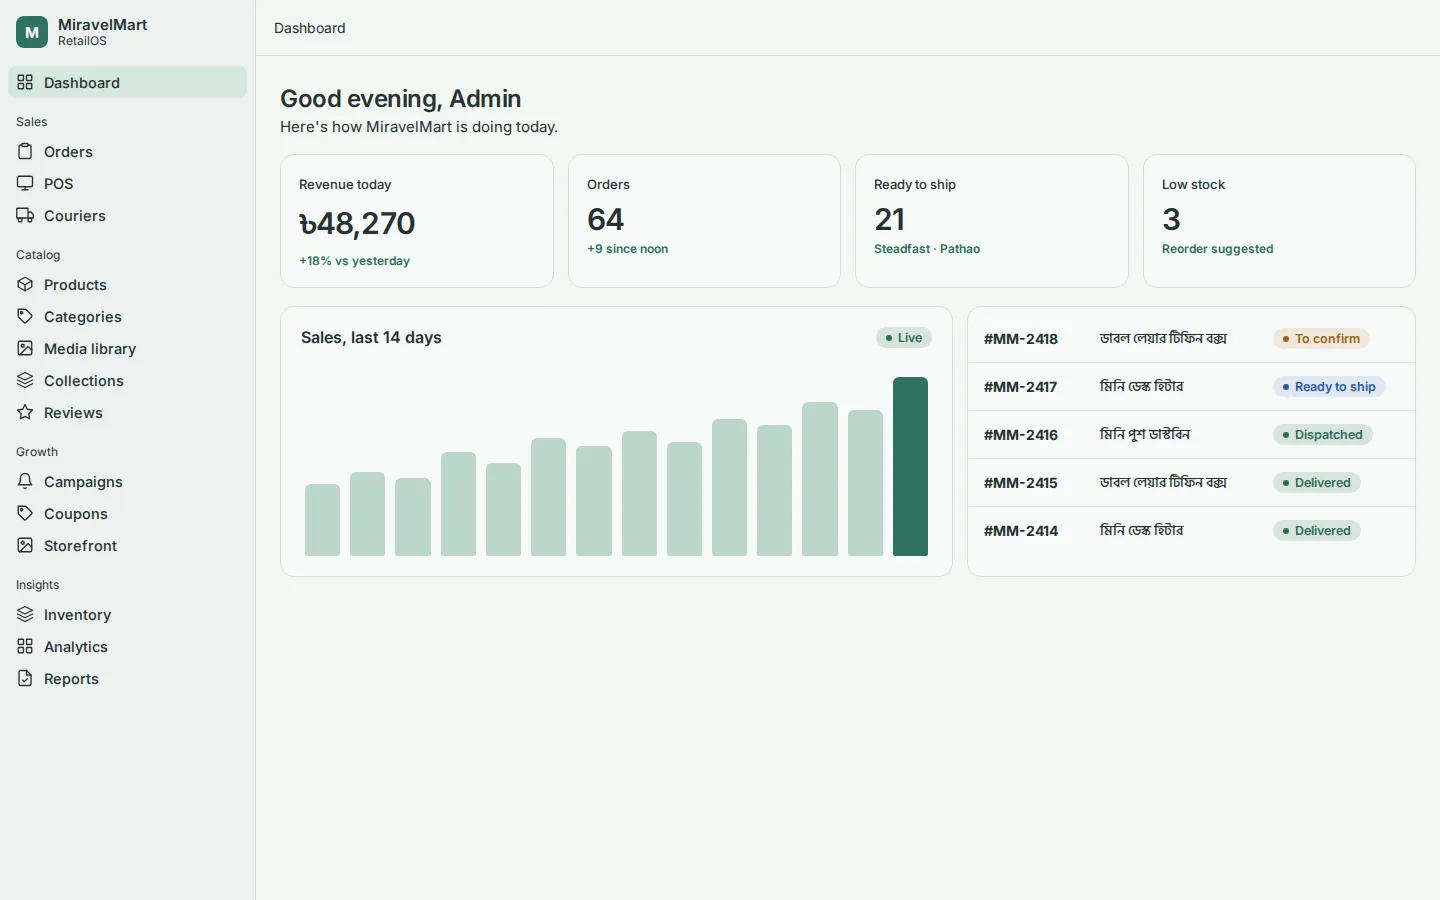Click the Insights section heading in sidebar
This screenshot has width=1440, height=900.
[x=38, y=585]
